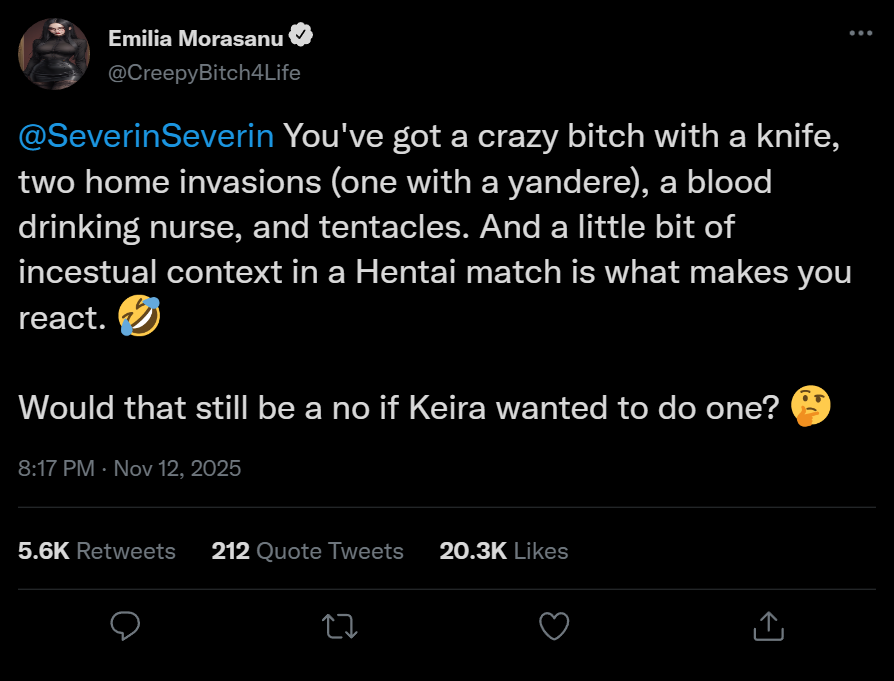Screen dimensions: 894x681
Task: Click the laughing crying emoji
Action: [x=139, y=318]
